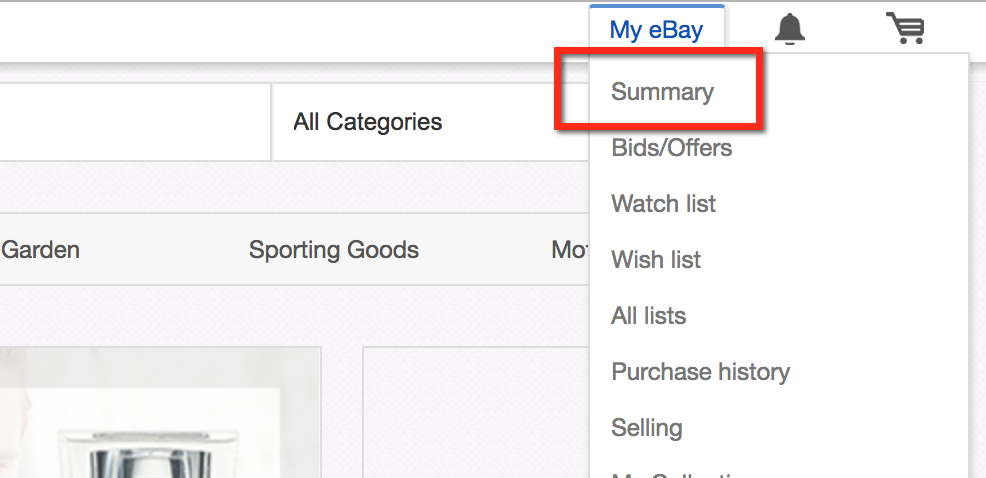Image resolution: width=986 pixels, height=478 pixels.
Task: Go to Bids/Offers
Action: pos(671,148)
